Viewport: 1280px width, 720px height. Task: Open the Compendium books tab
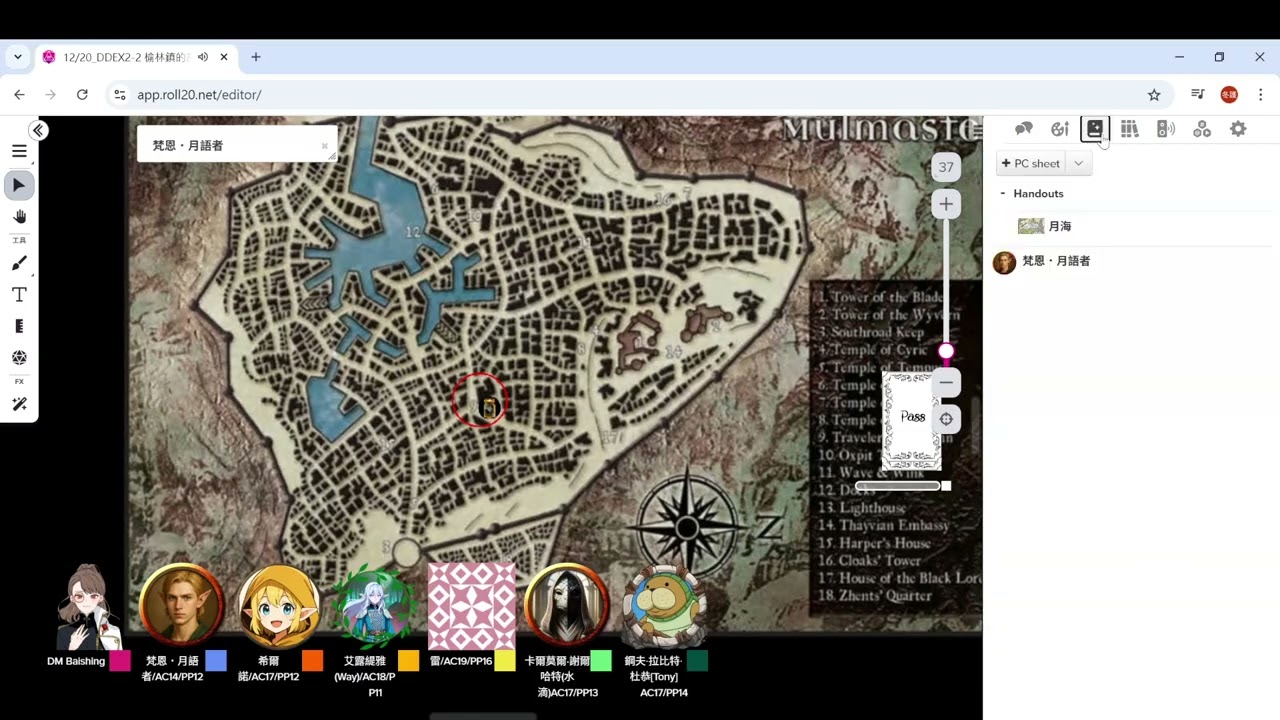(1130, 129)
